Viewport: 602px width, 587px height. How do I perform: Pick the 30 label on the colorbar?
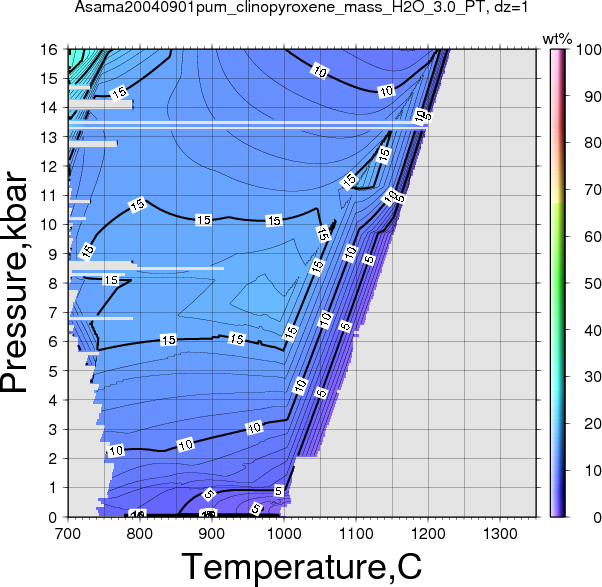tap(592, 377)
